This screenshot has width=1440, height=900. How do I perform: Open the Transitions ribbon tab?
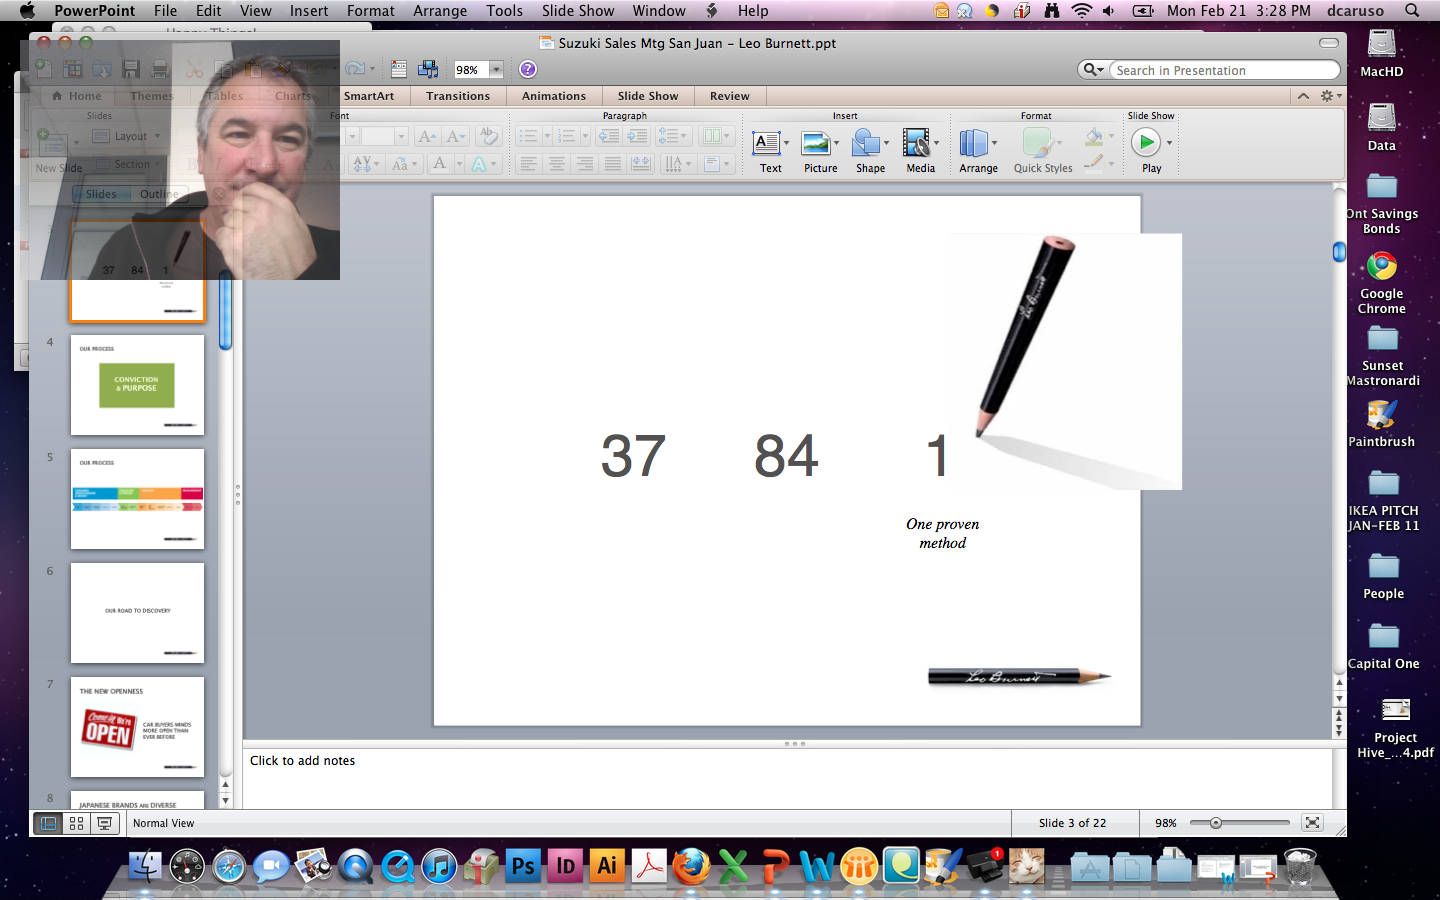(457, 96)
